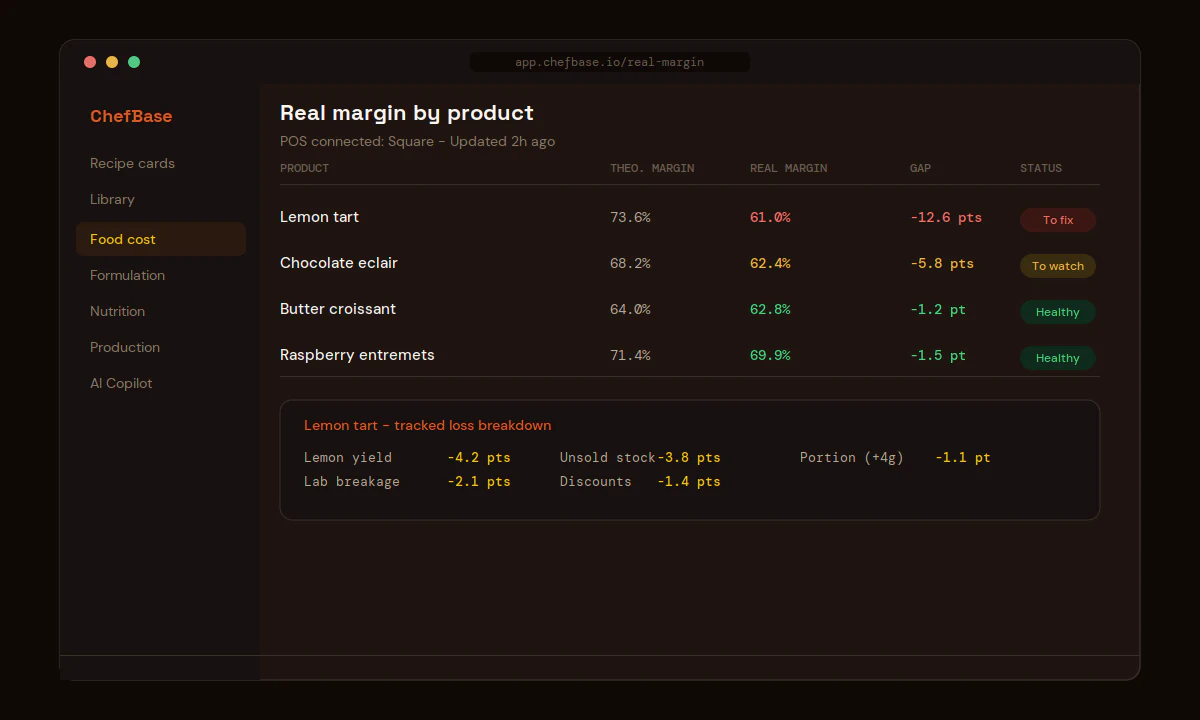Click real margin 61.0%
Image resolution: width=1200 pixels, height=720 pixels.
[x=770, y=217]
